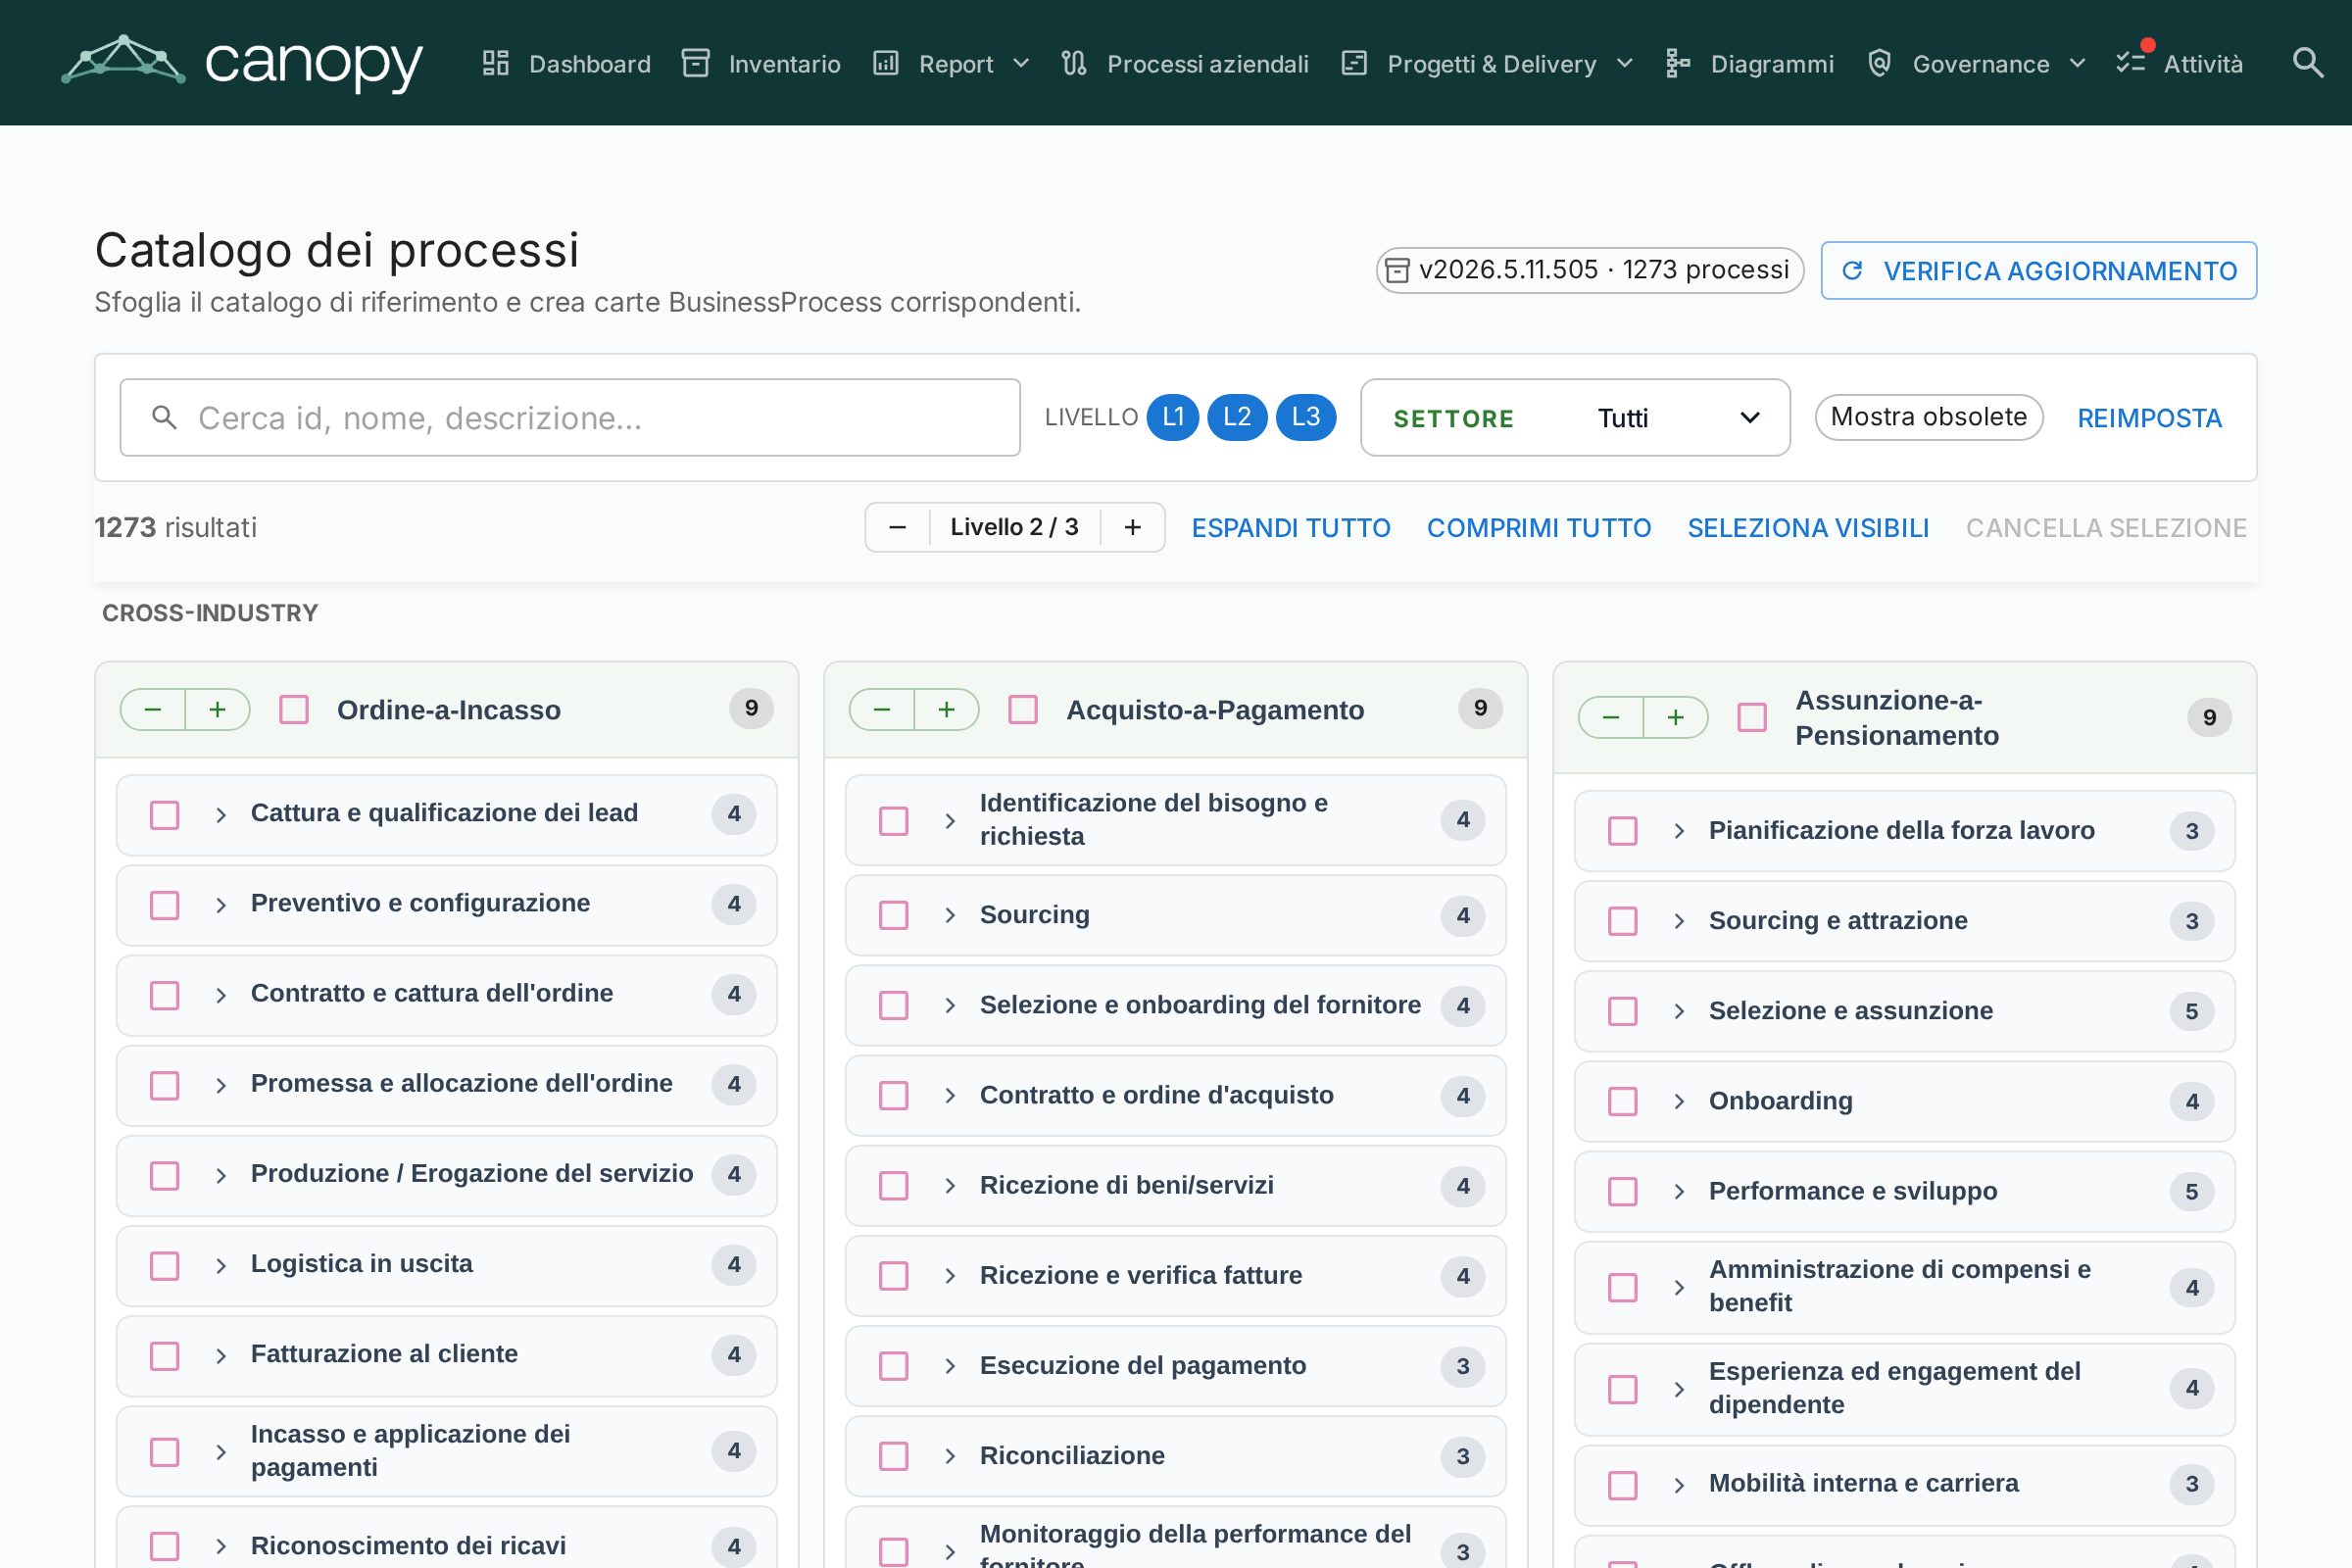
Task: Expand Acquisto-a-Pagamento with plus icon
Action: [x=946, y=710]
